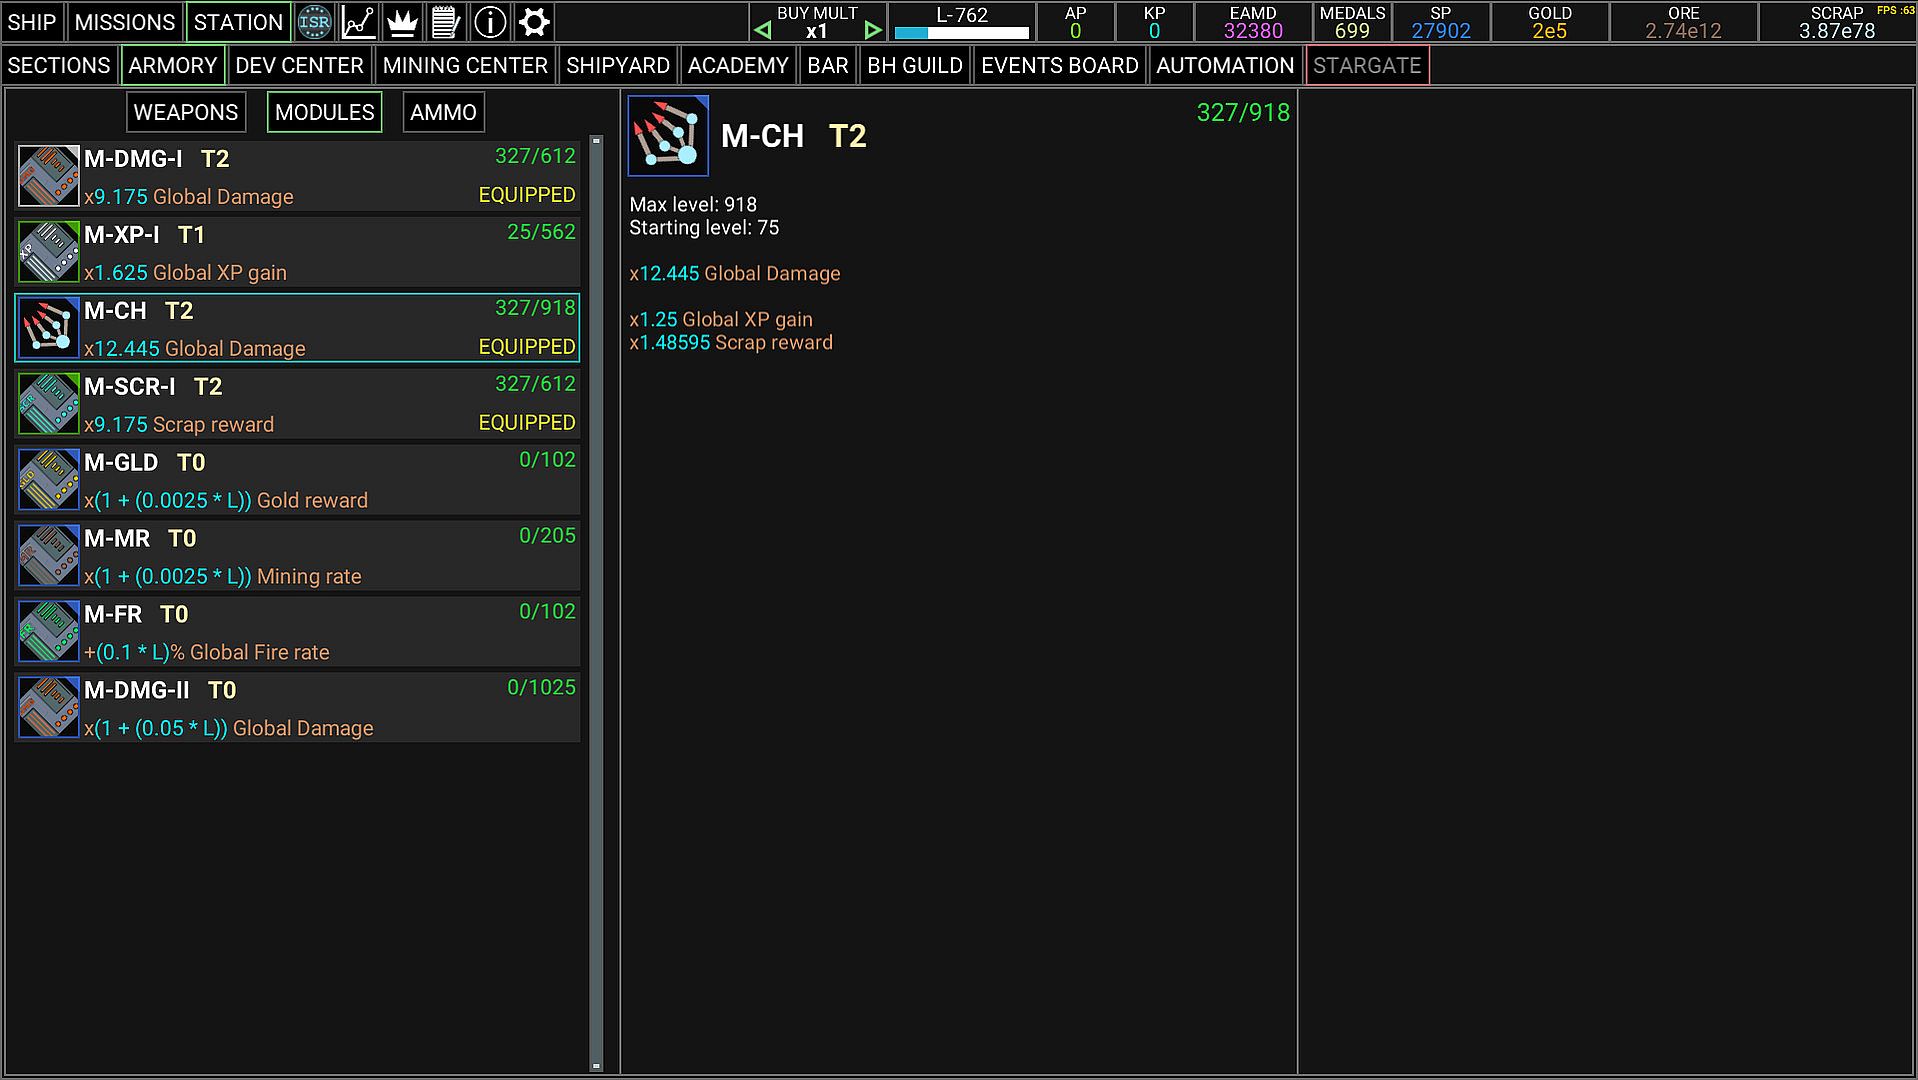Open the info circle icon

tap(490, 22)
